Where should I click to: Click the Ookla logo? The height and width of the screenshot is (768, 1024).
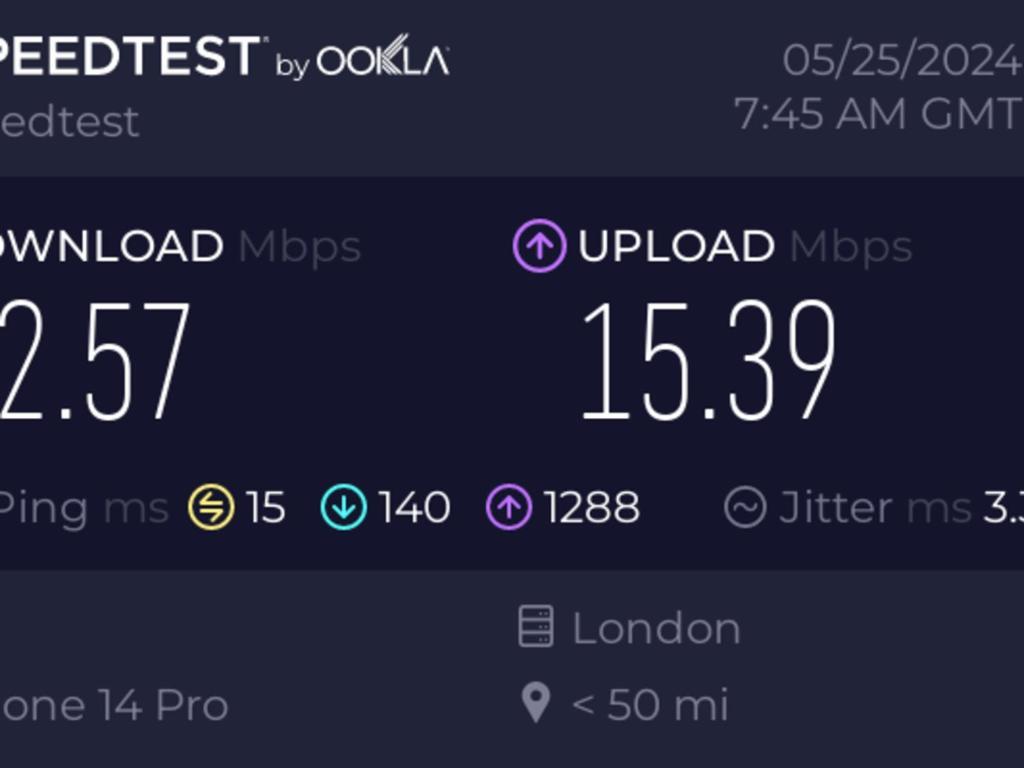(x=383, y=56)
